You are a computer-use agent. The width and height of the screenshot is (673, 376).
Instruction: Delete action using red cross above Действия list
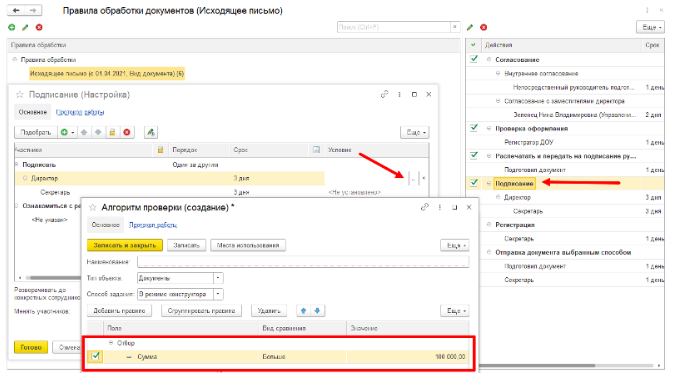(484, 27)
